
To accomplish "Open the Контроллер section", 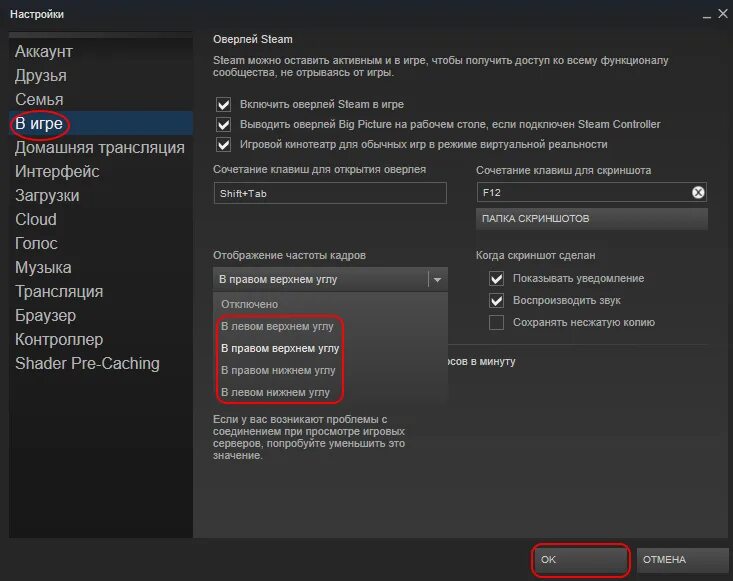I will (x=101, y=339).
